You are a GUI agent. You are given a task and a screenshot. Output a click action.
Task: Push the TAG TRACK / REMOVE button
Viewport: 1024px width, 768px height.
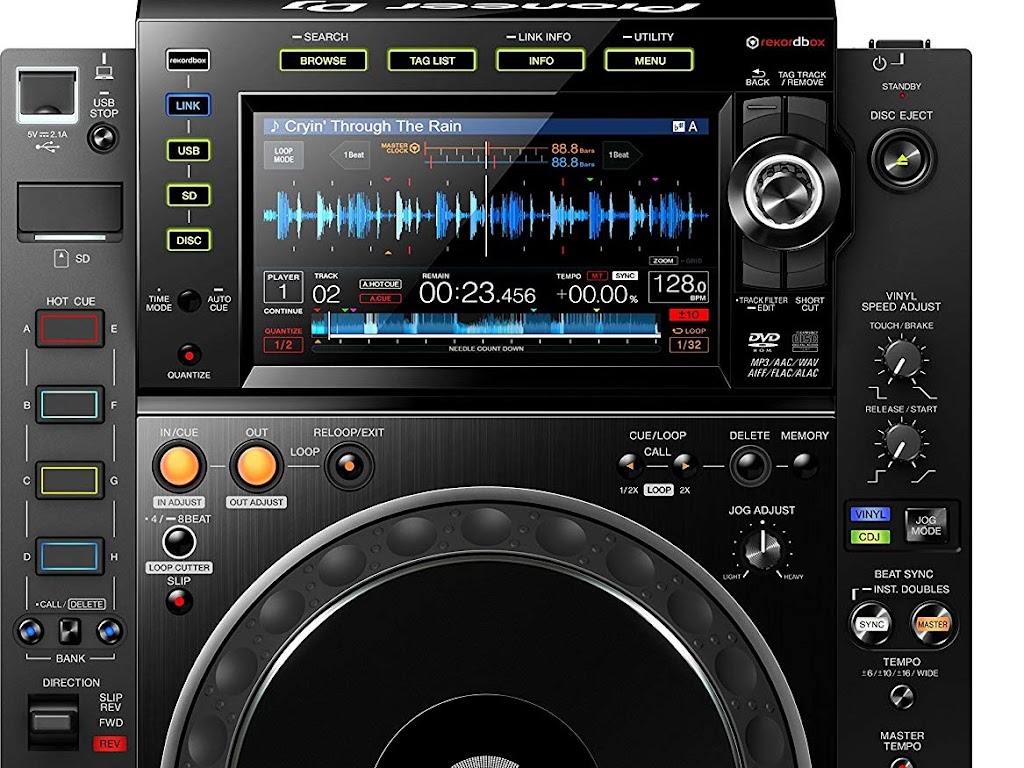(x=807, y=118)
